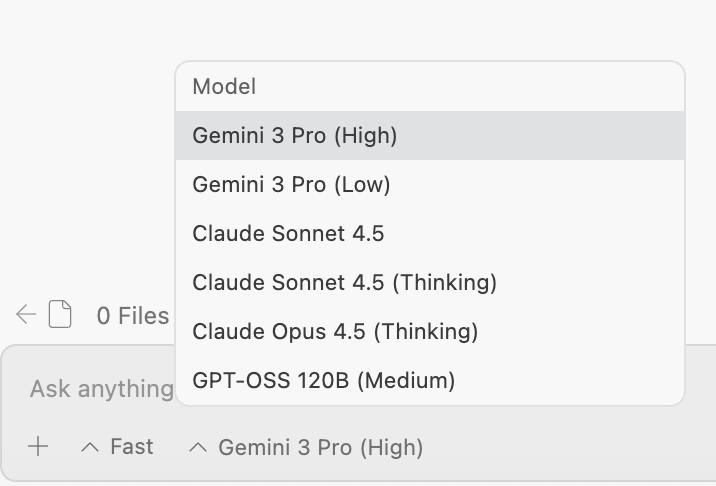Go back using the left arrow icon
The width and height of the screenshot is (716, 486).
coord(26,315)
